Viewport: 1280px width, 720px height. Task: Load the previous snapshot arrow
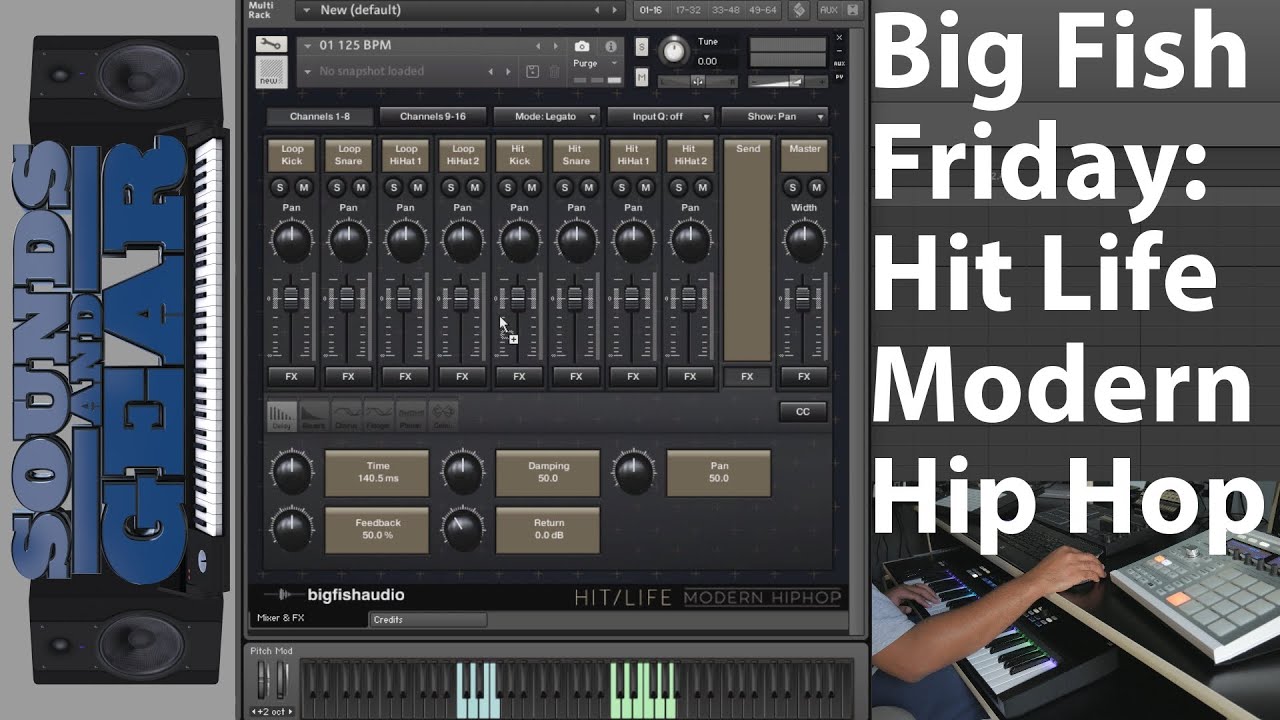(490, 72)
